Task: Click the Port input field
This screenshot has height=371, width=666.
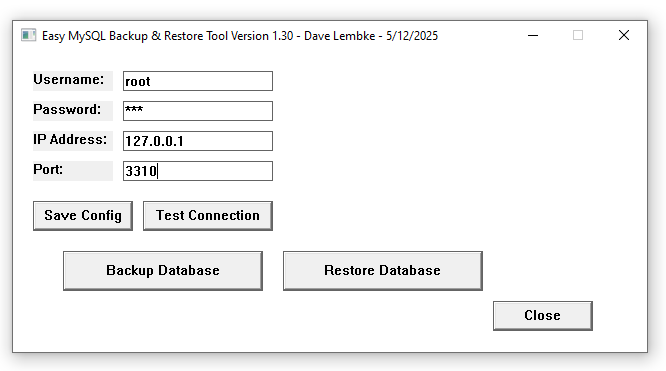Action: click(198, 171)
